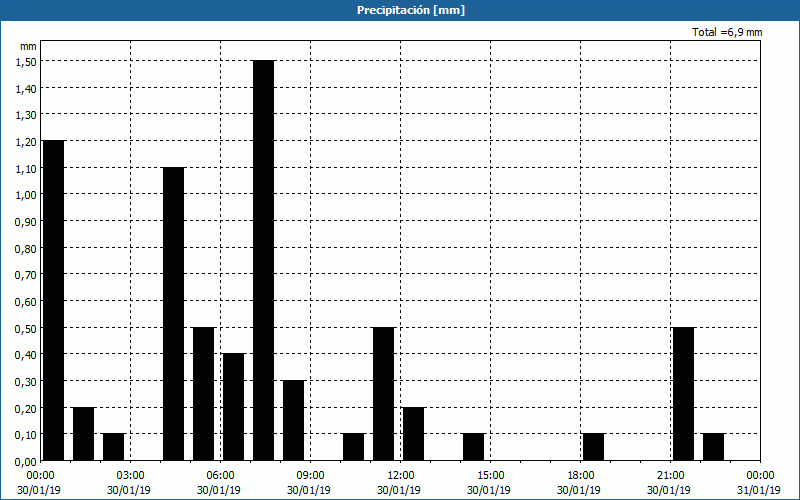Viewport: 800px width, 500px height.
Task: Click the '1,30' y-axis value
Action: click(26, 115)
